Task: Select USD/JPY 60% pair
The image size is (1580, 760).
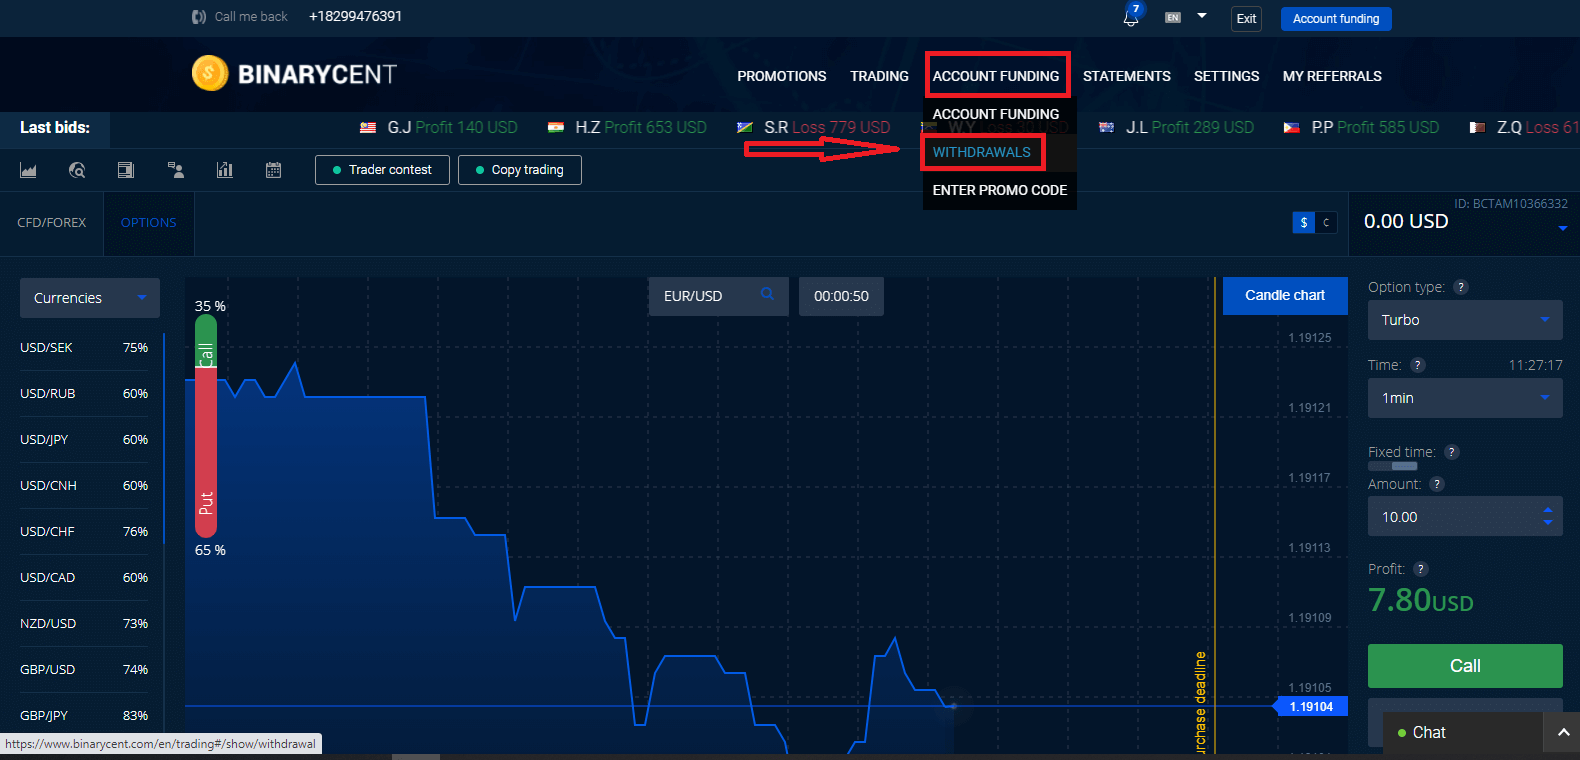Action: (84, 440)
